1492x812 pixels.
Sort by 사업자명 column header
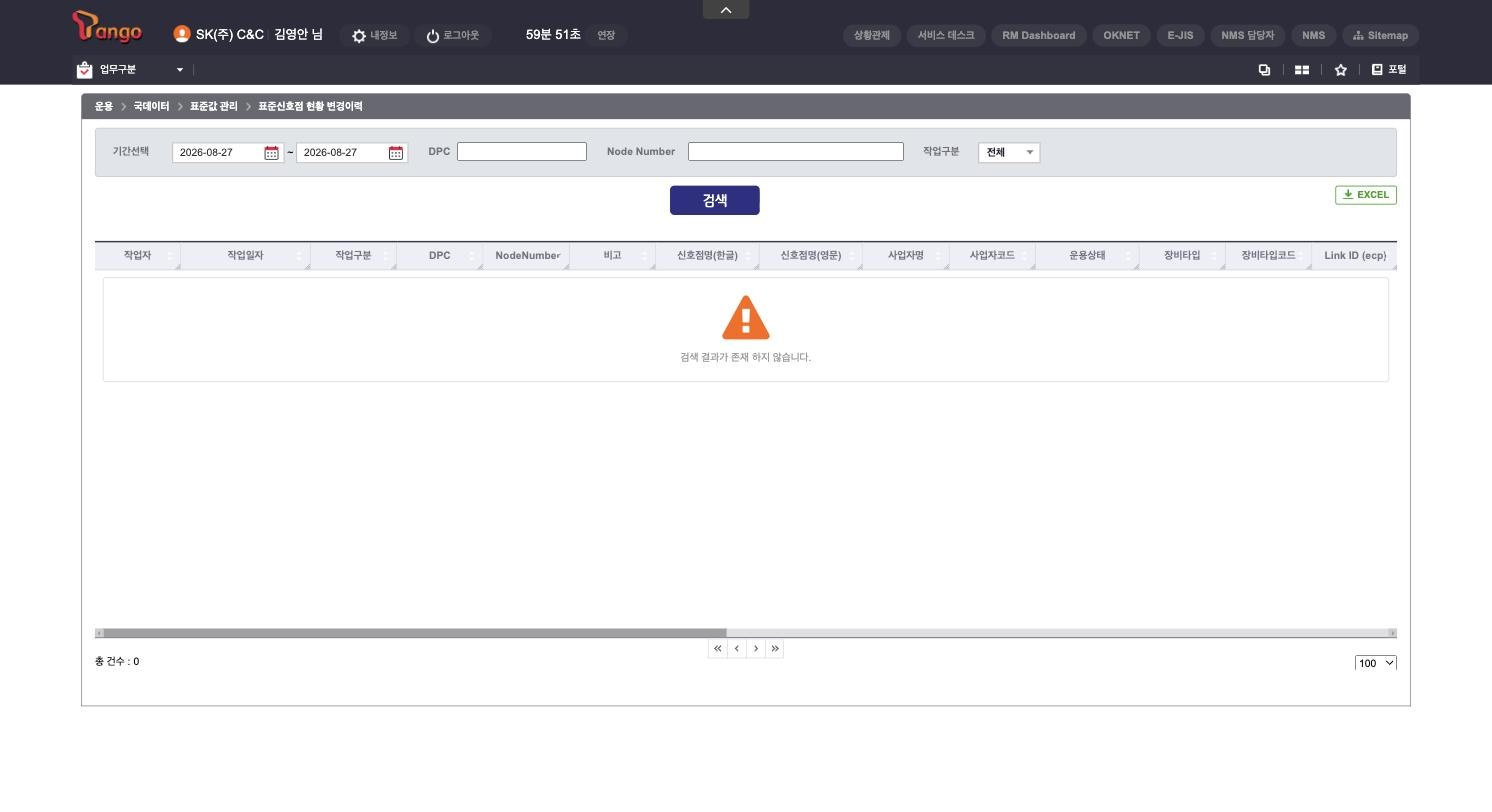pyautogui.click(x=905, y=256)
